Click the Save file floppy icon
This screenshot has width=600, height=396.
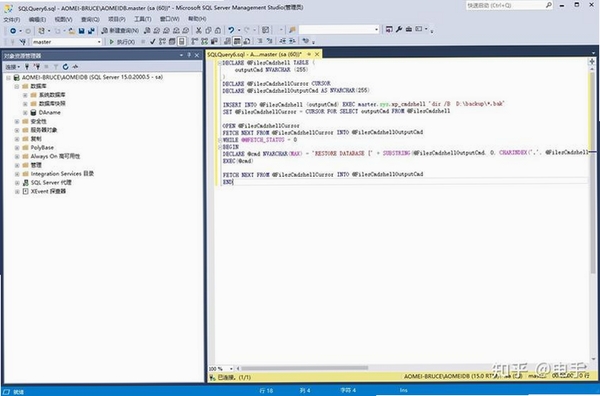click(82, 31)
